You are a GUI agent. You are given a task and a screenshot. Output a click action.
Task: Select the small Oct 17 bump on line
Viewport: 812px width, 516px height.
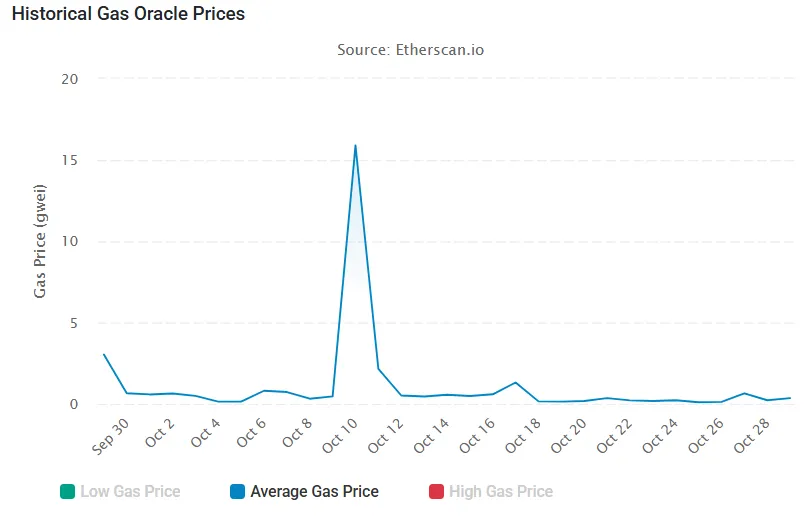click(x=515, y=383)
